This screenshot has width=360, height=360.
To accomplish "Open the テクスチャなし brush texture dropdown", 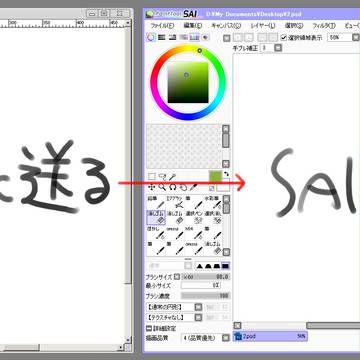I will pyautogui.click(x=198, y=318).
